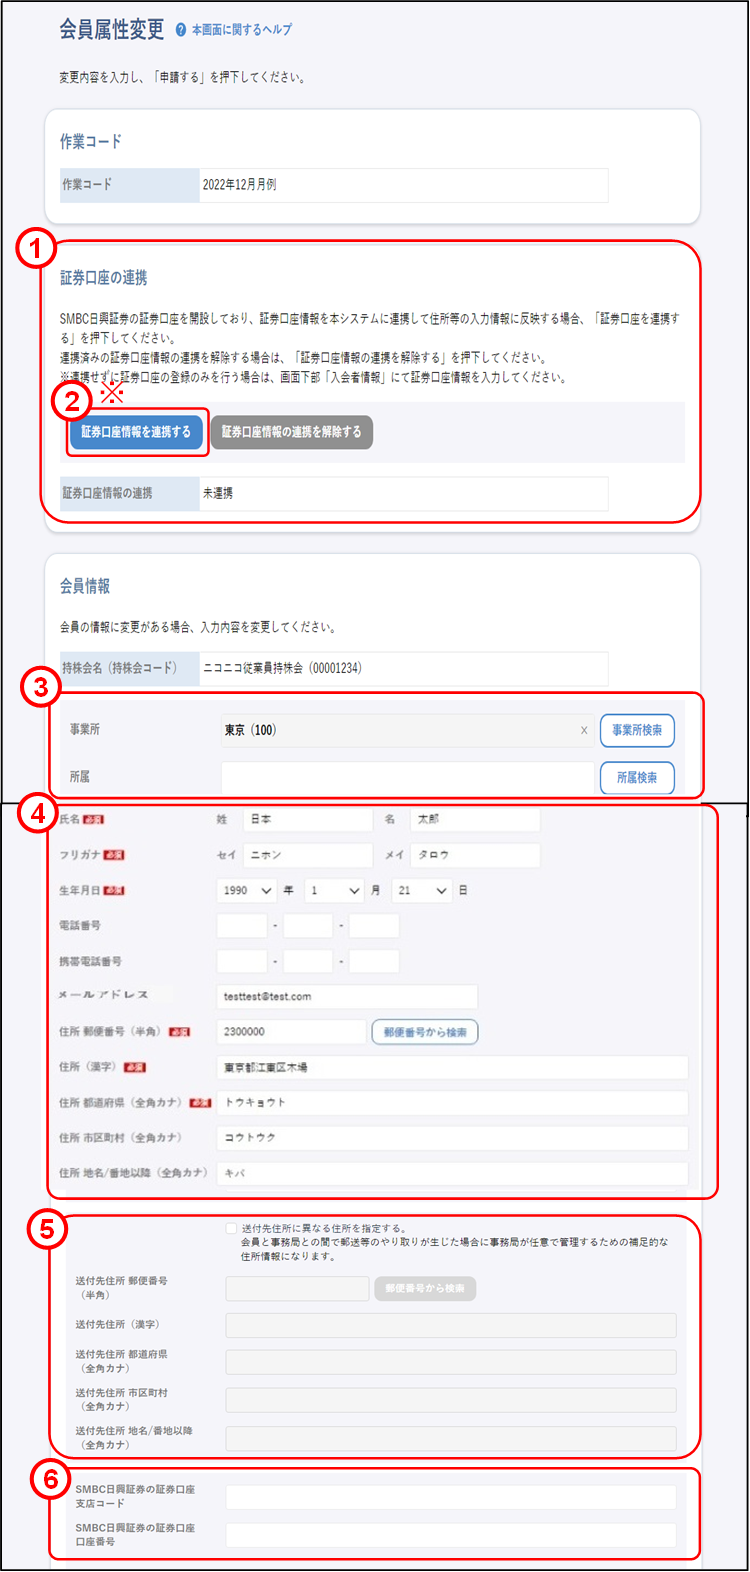
Task: Click 証券口座情報を連携する button
Action: click(136, 432)
